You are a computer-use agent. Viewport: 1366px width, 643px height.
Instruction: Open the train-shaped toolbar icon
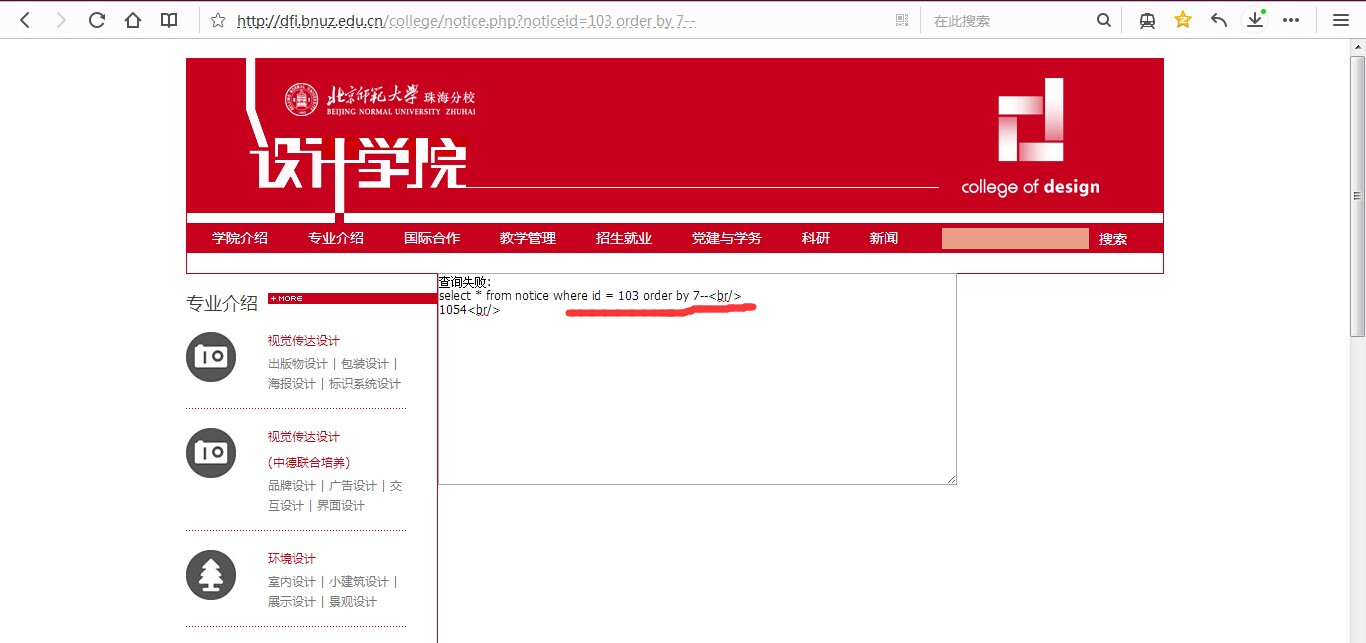(x=1147, y=20)
